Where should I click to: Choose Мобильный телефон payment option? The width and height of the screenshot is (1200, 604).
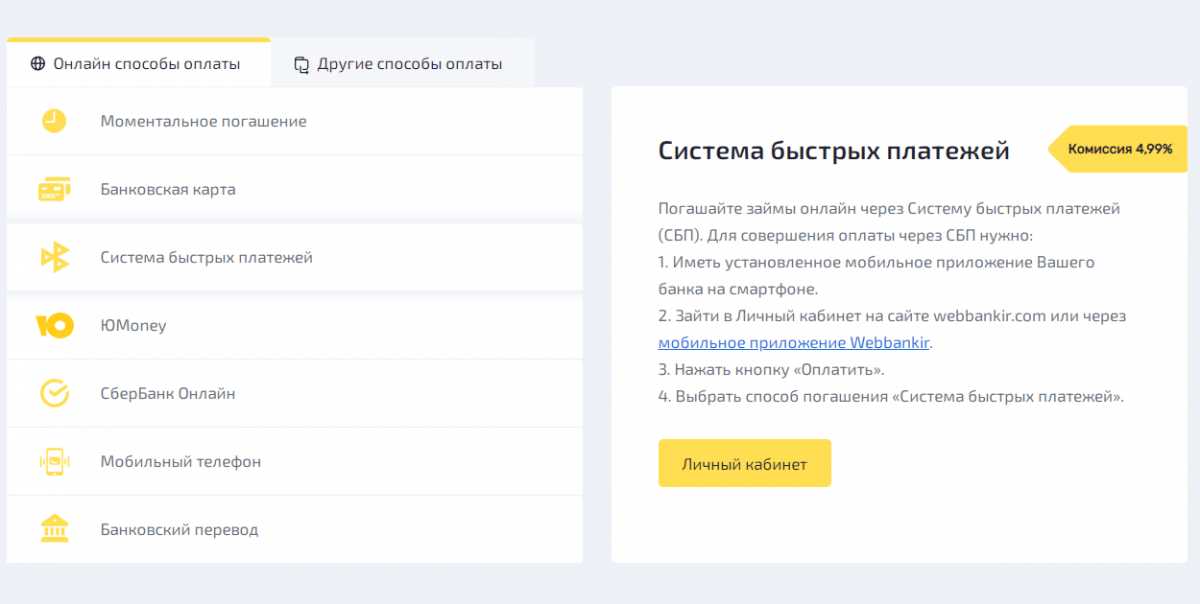tap(294, 461)
